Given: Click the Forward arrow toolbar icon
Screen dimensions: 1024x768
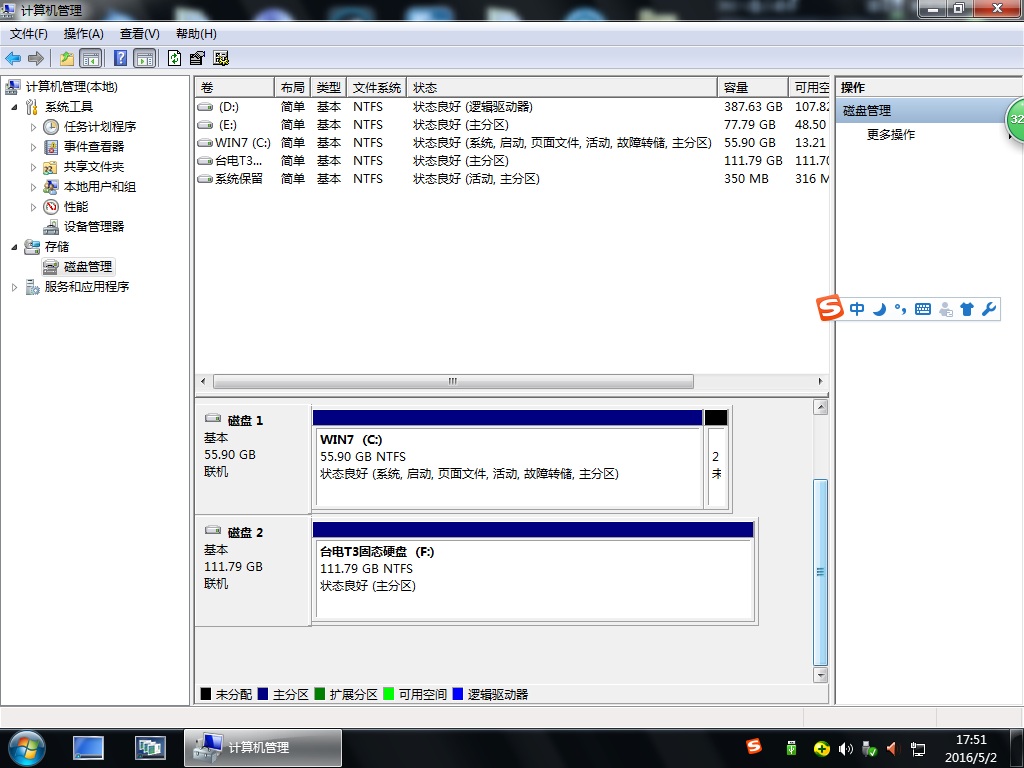Looking at the screenshot, I should tap(36, 58).
